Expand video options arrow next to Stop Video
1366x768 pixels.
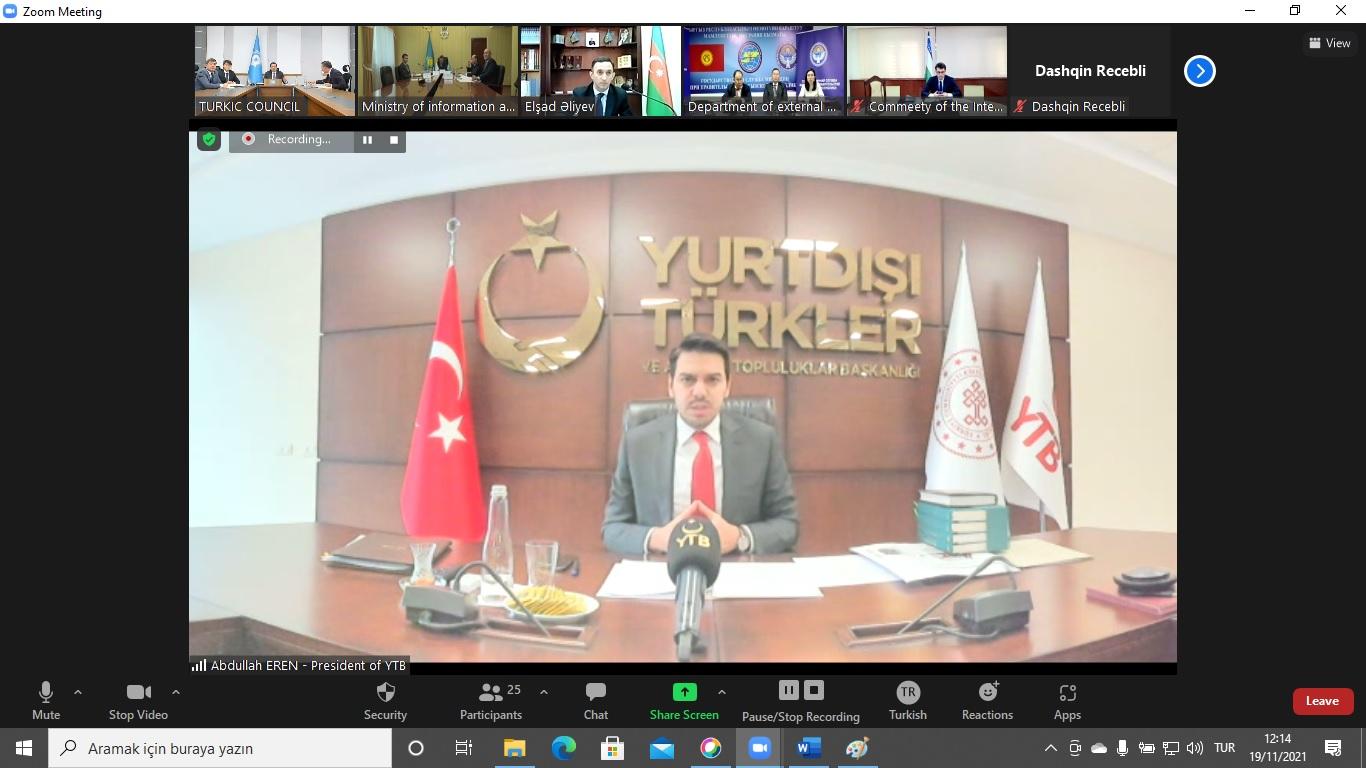176,692
